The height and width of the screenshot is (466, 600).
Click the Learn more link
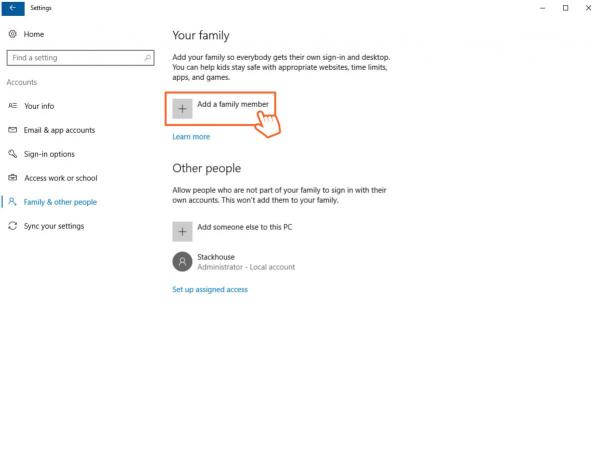point(191,137)
